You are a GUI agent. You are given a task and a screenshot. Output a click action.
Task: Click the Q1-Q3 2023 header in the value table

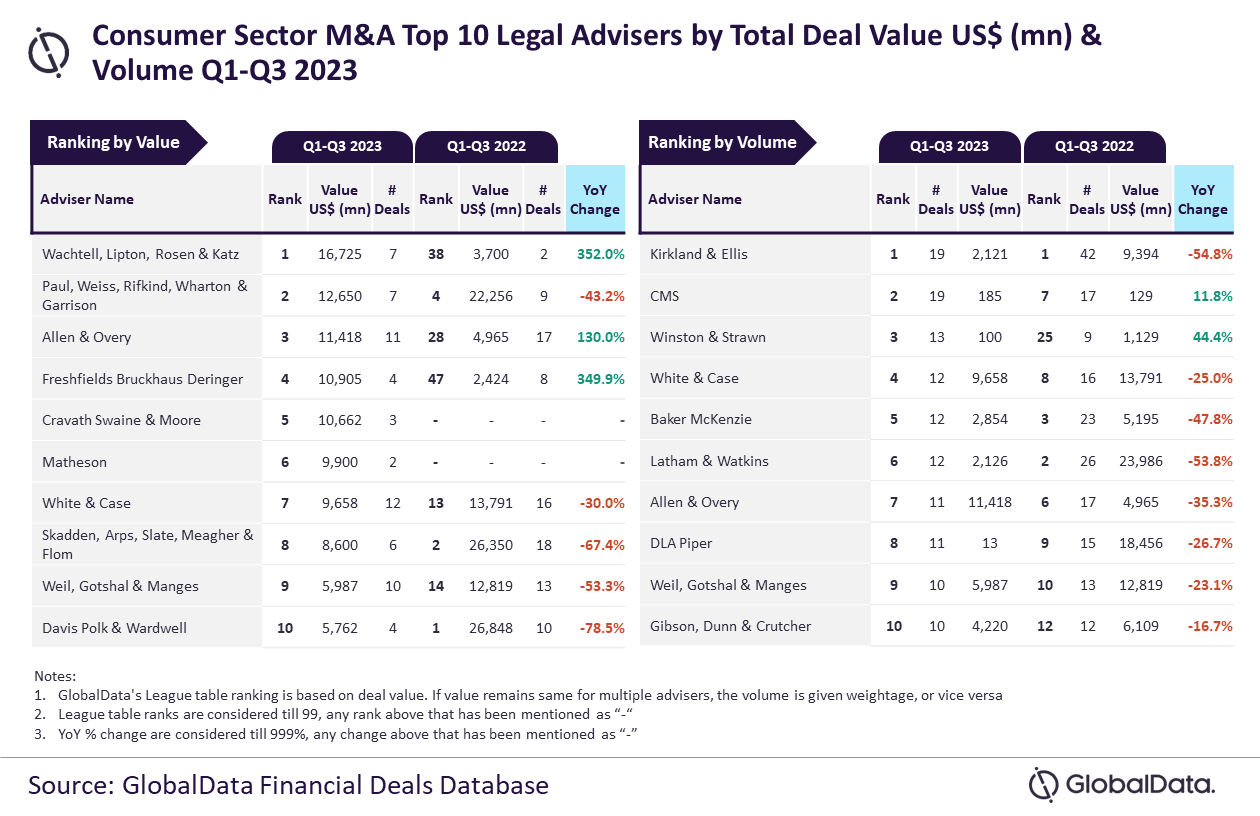tap(342, 146)
